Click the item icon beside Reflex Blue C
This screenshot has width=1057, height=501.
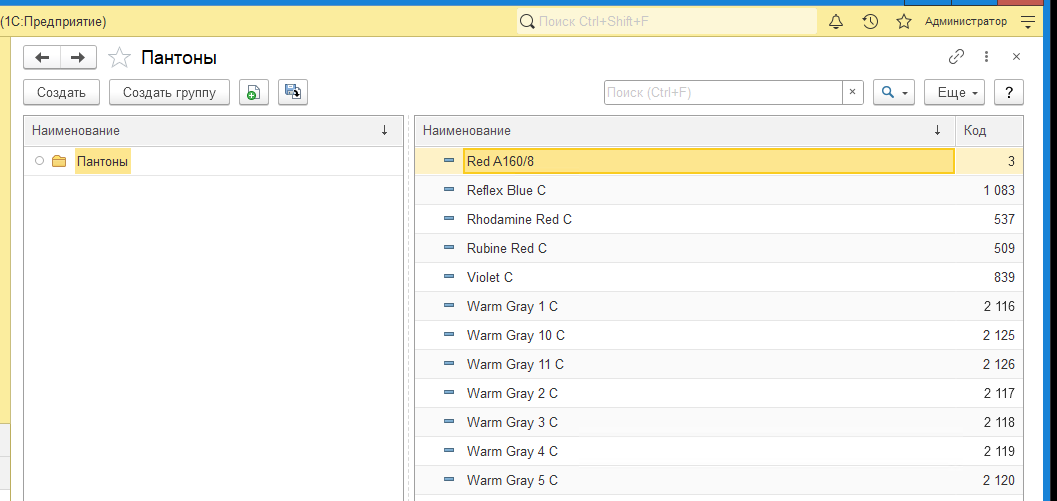tap(449, 190)
